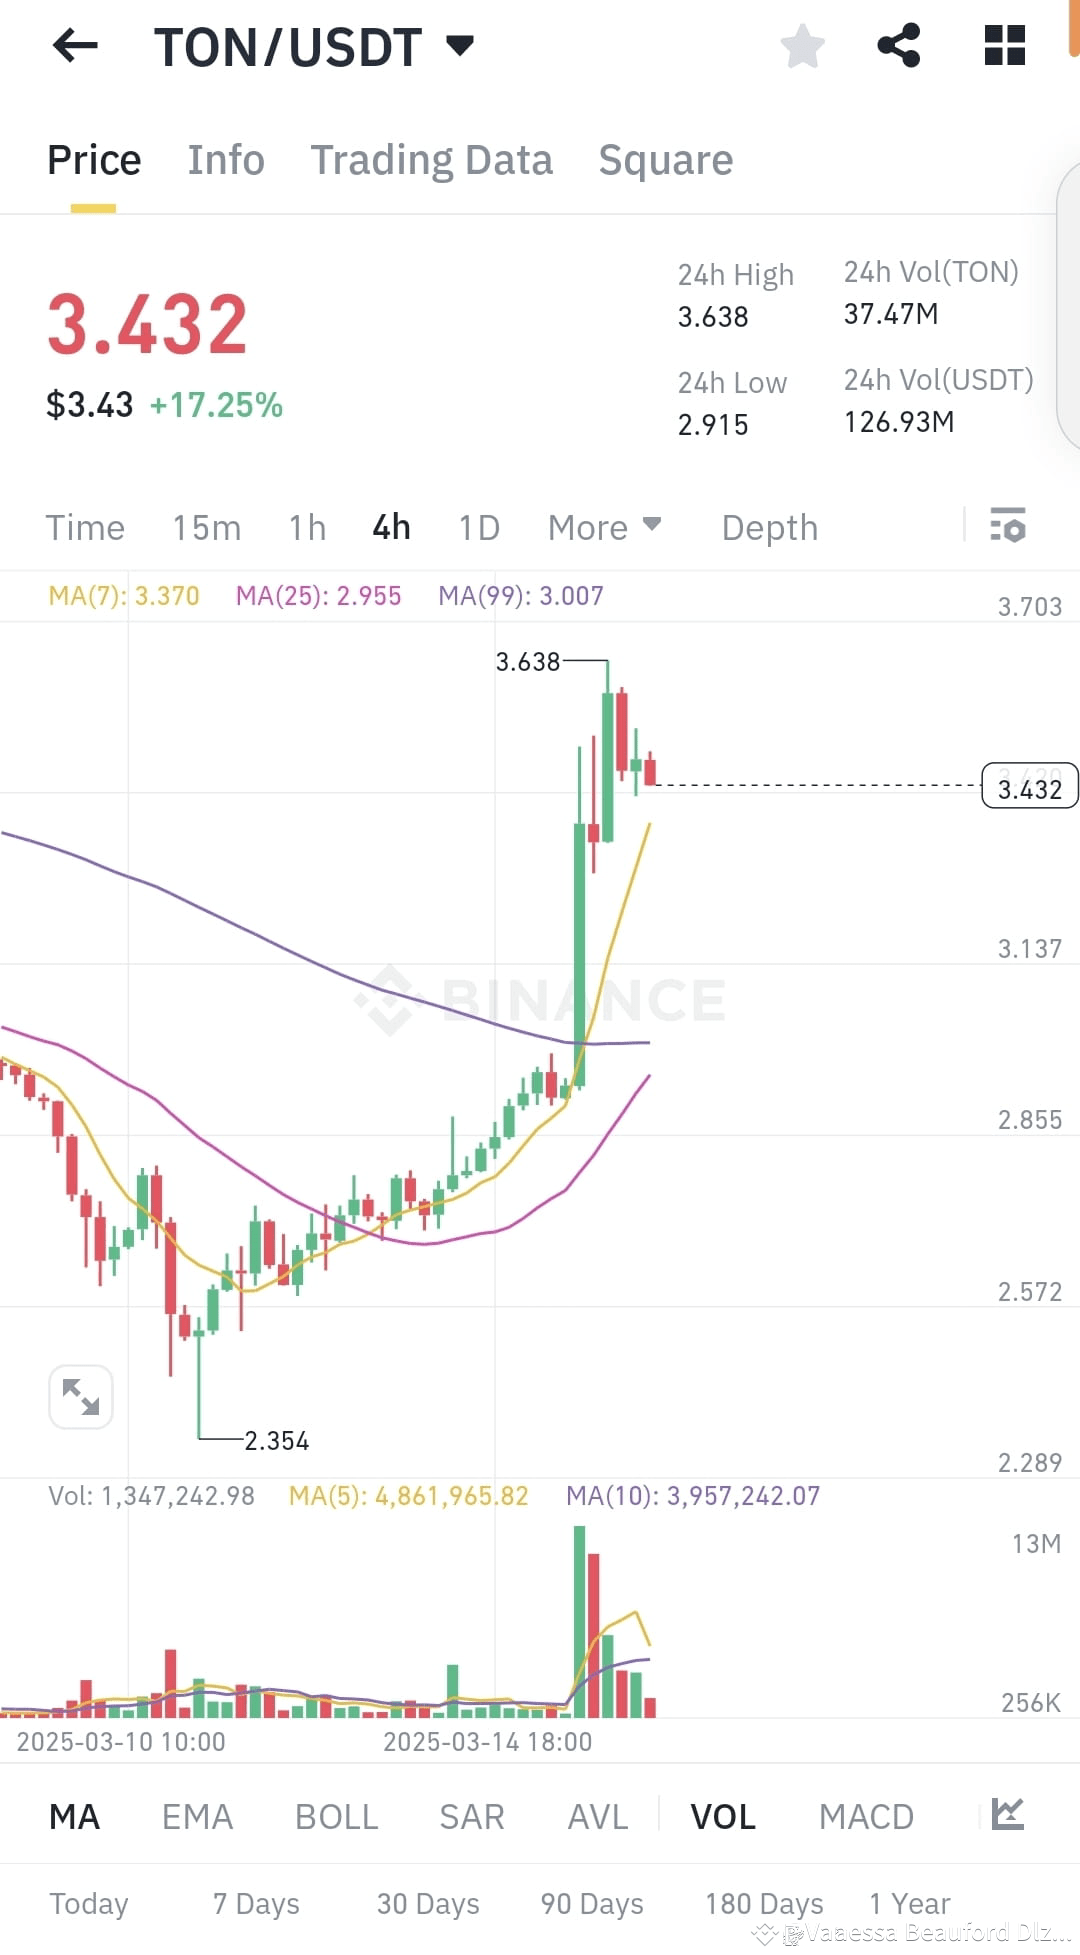This screenshot has height=1955, width=1080.
Task: Switch to the Trading Data tab
Action: (x=432, y=160)
